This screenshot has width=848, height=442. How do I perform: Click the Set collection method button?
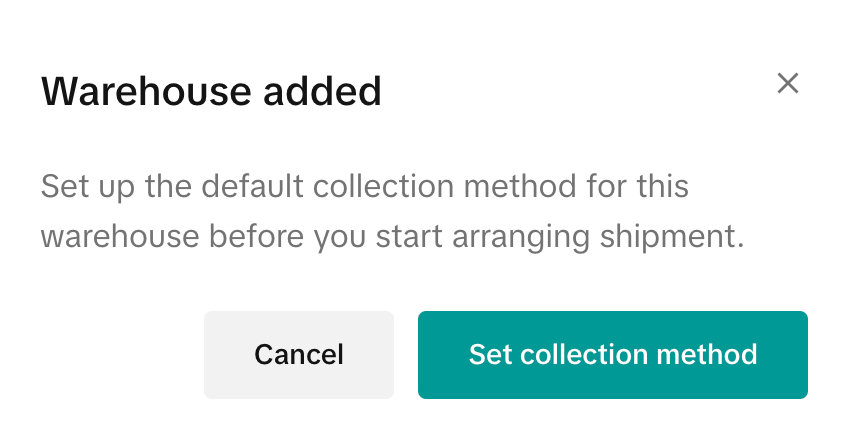[x=612, y=354]
